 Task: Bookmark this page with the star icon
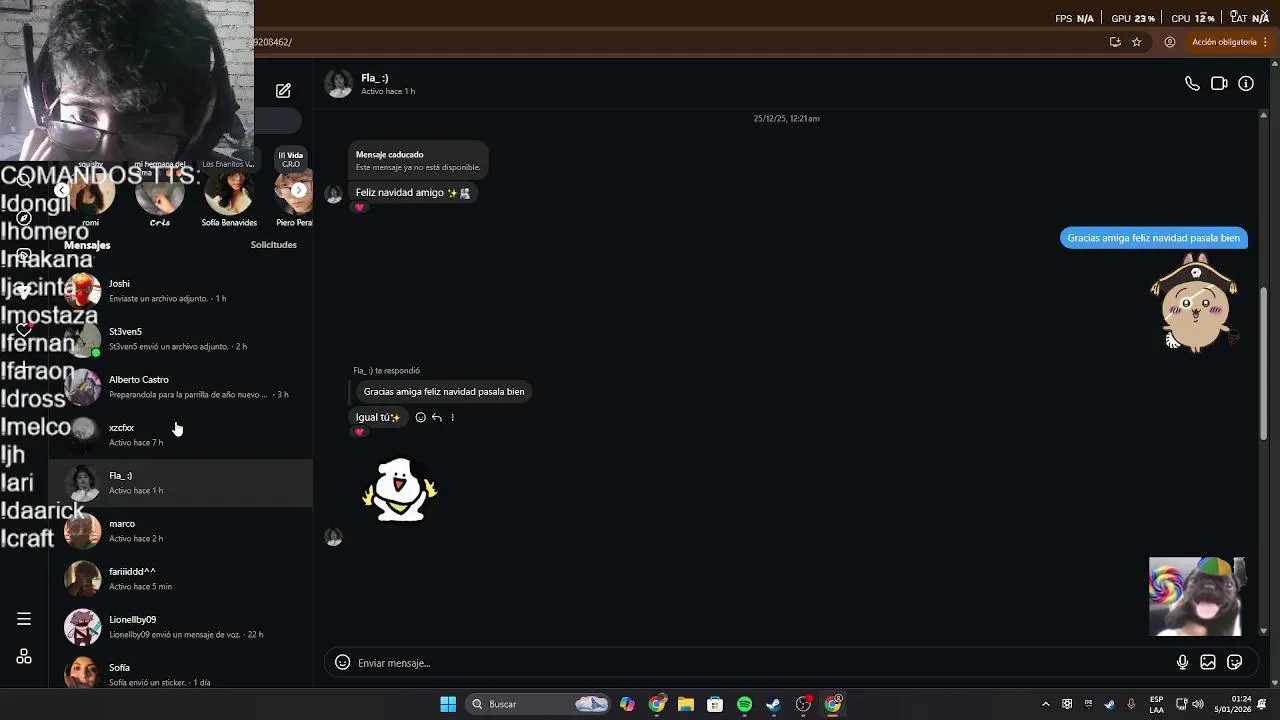click(1137, 42)
